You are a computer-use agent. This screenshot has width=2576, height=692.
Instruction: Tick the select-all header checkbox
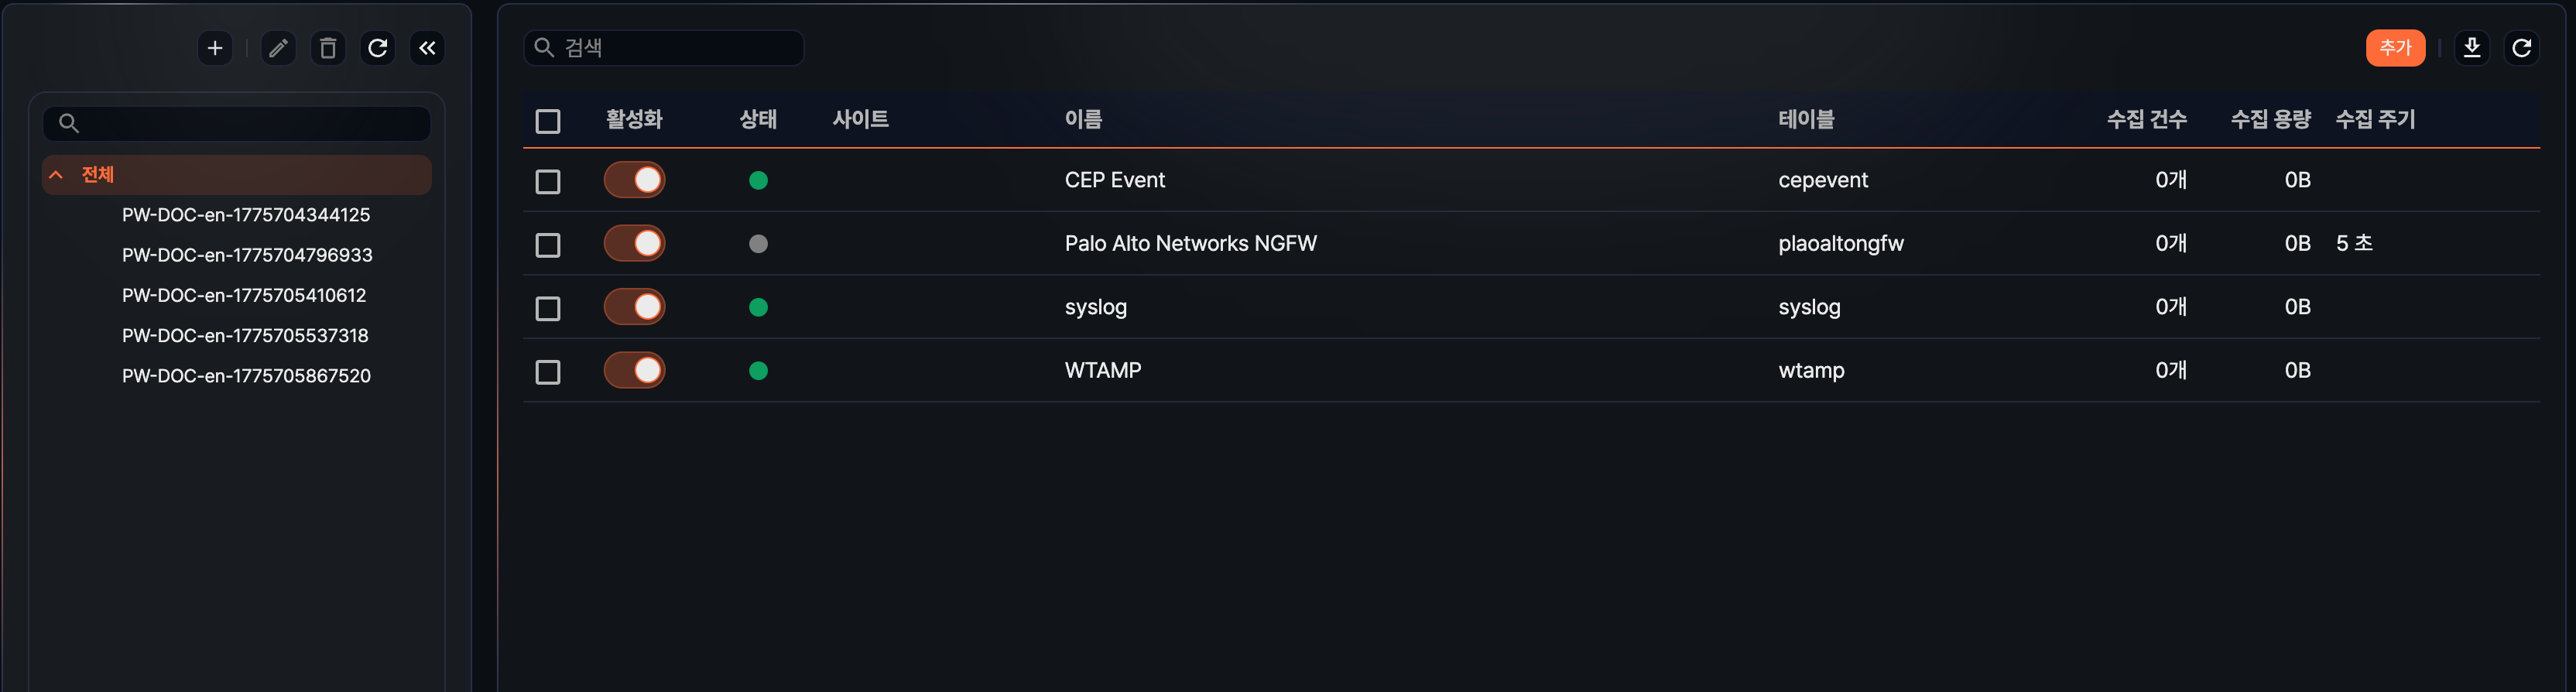click(548, 121)
